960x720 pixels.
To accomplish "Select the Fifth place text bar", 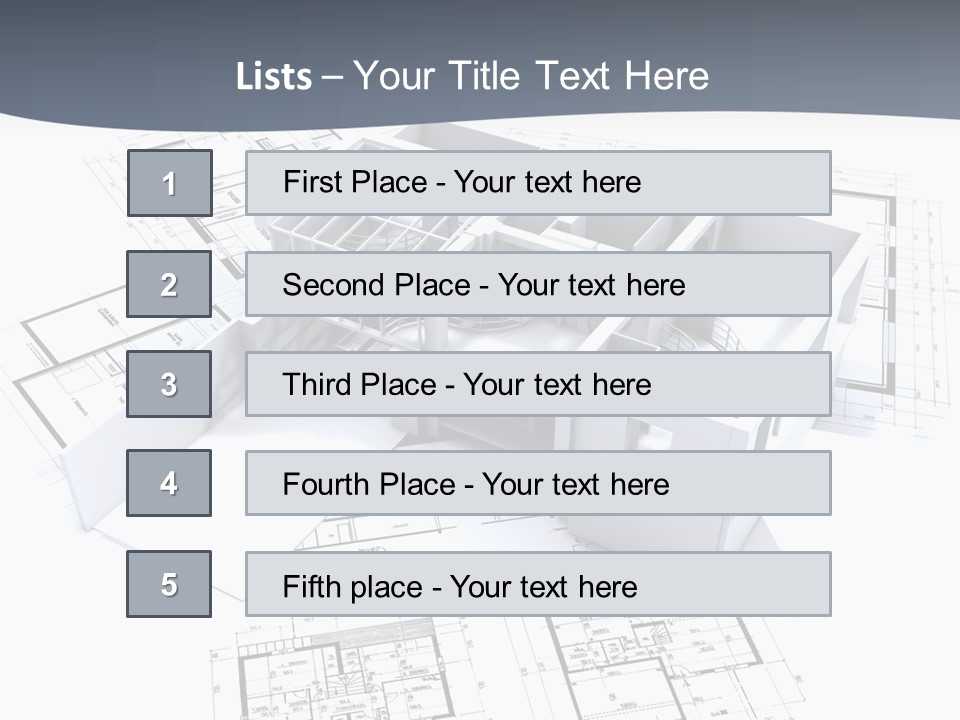I will 538,585.
